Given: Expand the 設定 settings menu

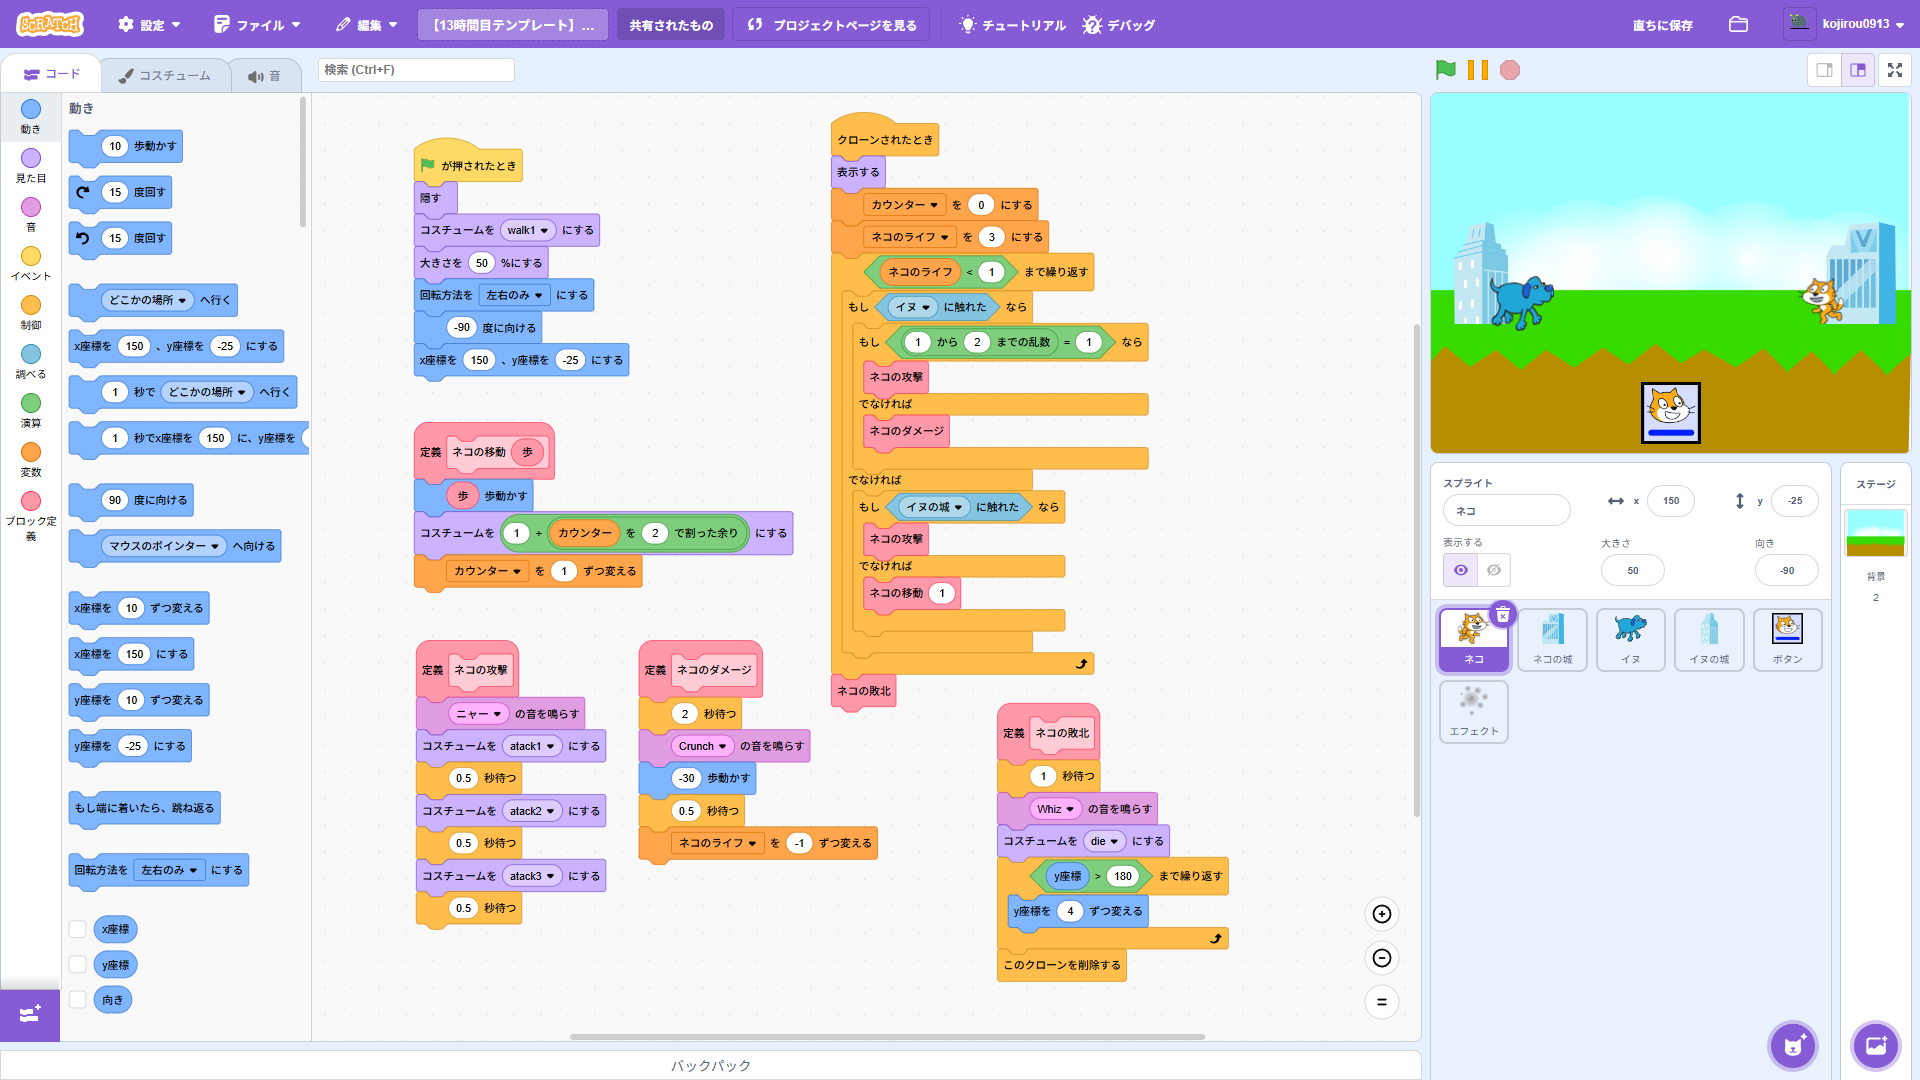Looking at the screenshot, I should (x=150, y=25).
